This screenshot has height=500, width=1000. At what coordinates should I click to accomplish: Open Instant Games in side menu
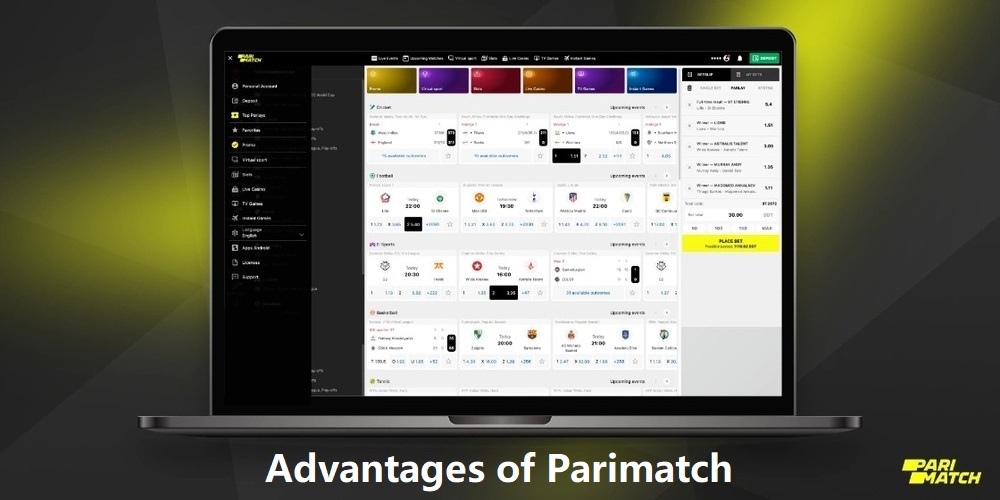[x=252, y=218]
